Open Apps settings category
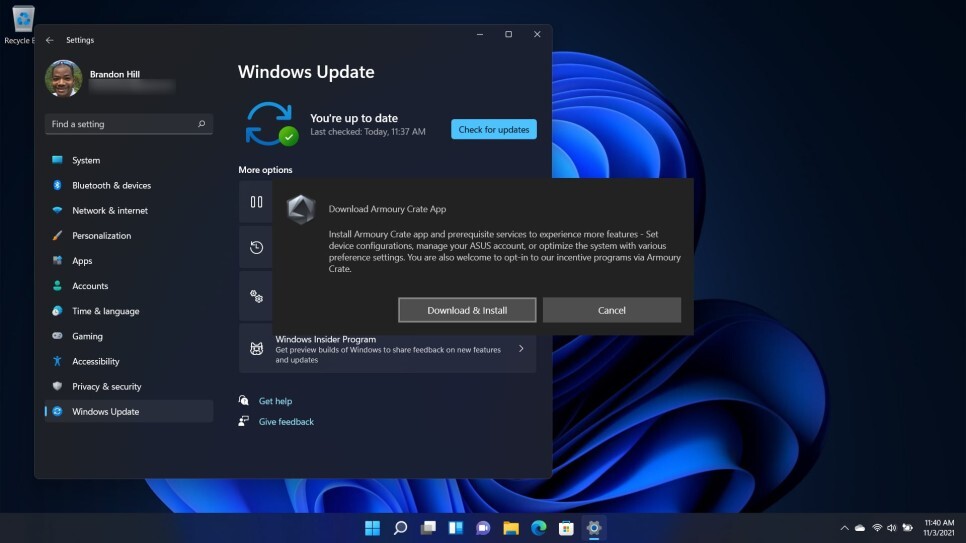This screenshot has height=543, width=966. [129, 261]
